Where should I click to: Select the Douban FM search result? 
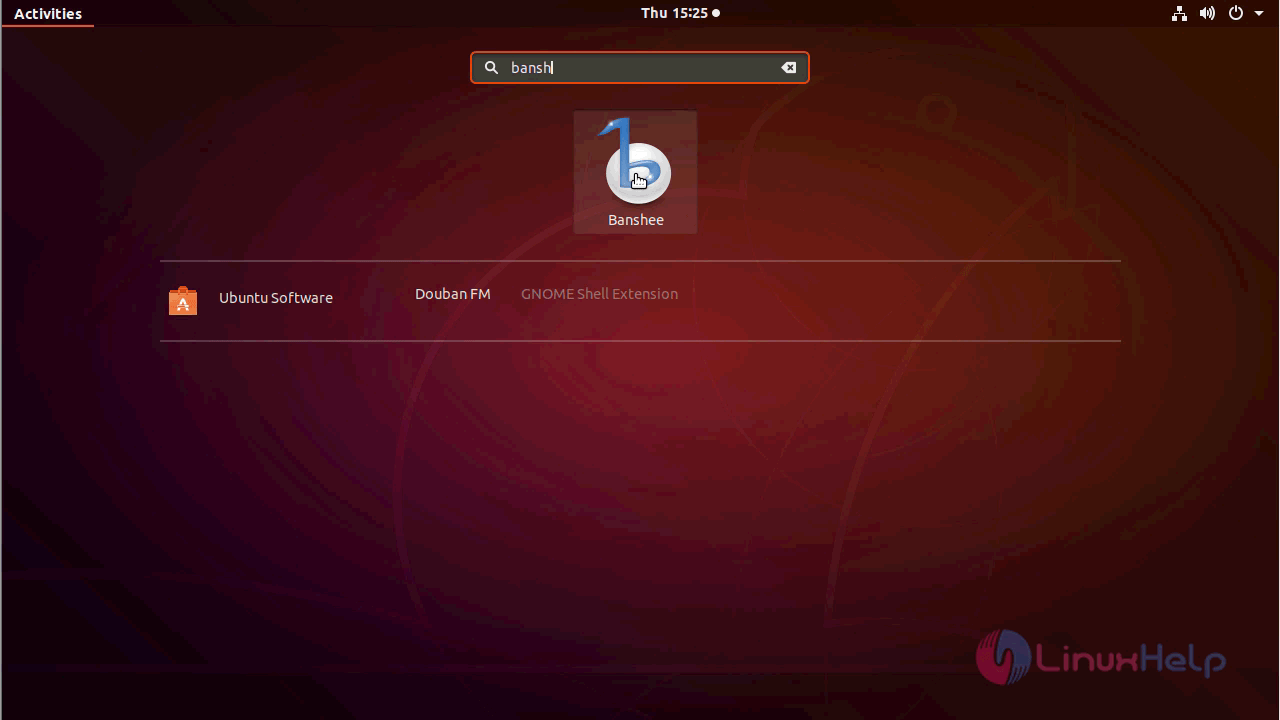453,294
